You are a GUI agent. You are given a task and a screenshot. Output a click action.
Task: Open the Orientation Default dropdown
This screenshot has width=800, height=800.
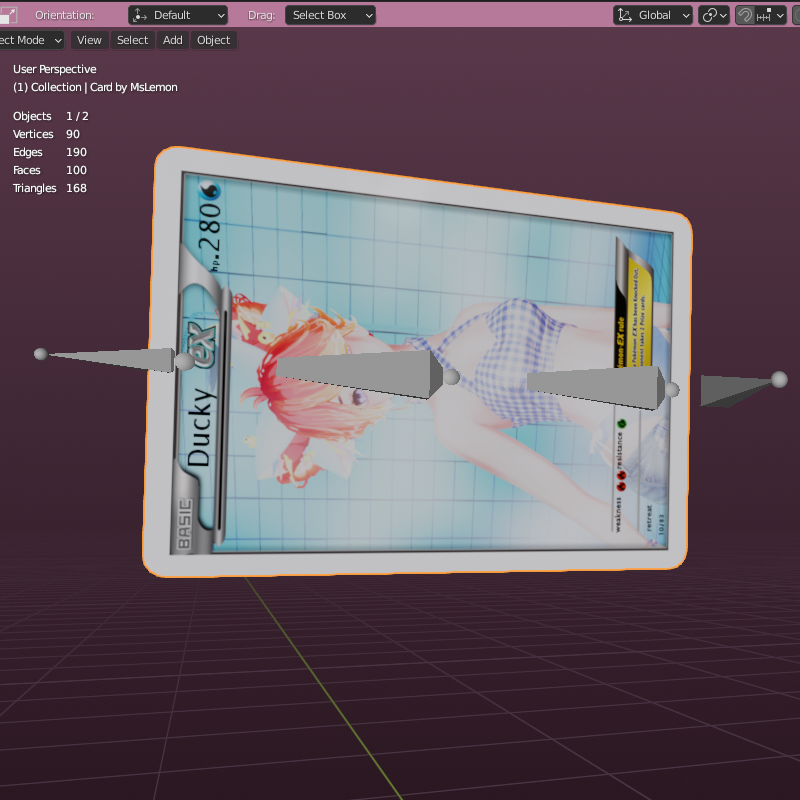tap(178, 15)
